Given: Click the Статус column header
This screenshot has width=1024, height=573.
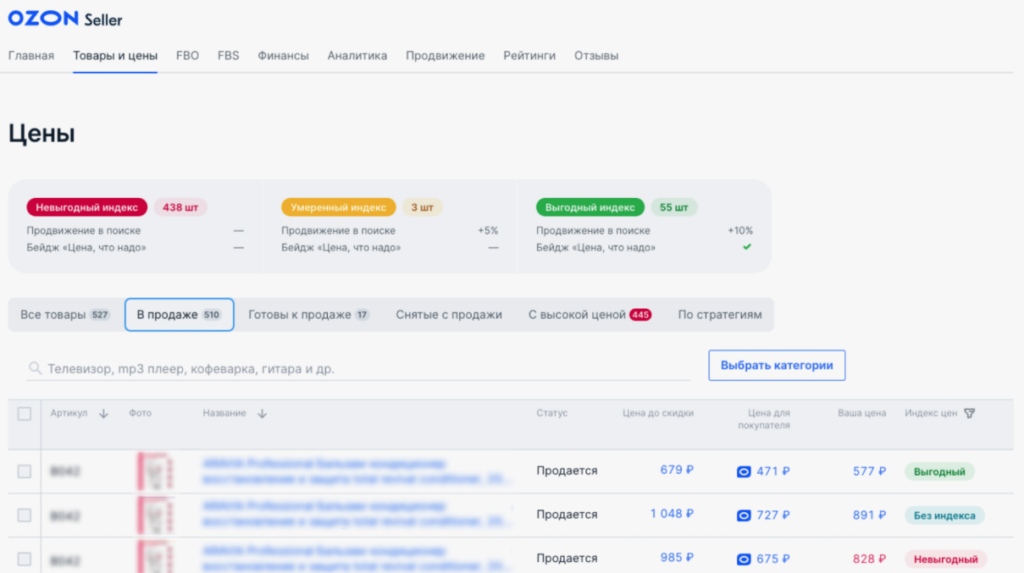Looking at the screenshot, I should 552,413.
